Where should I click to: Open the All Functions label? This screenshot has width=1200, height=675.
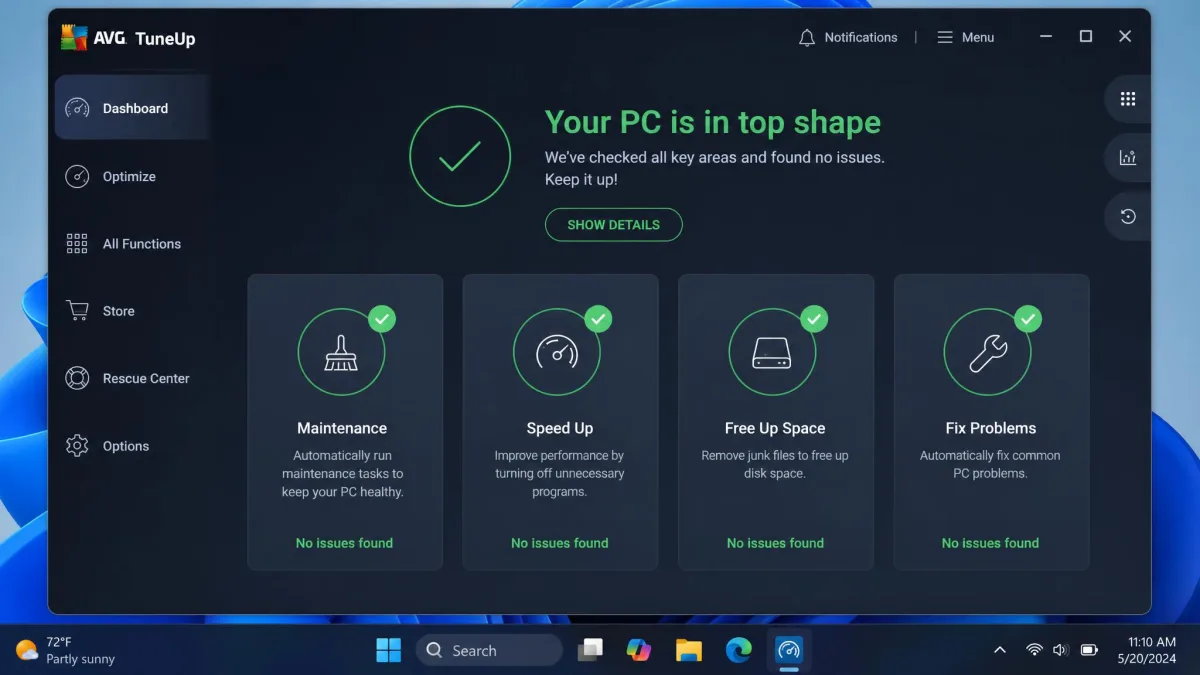click(142, 244)
